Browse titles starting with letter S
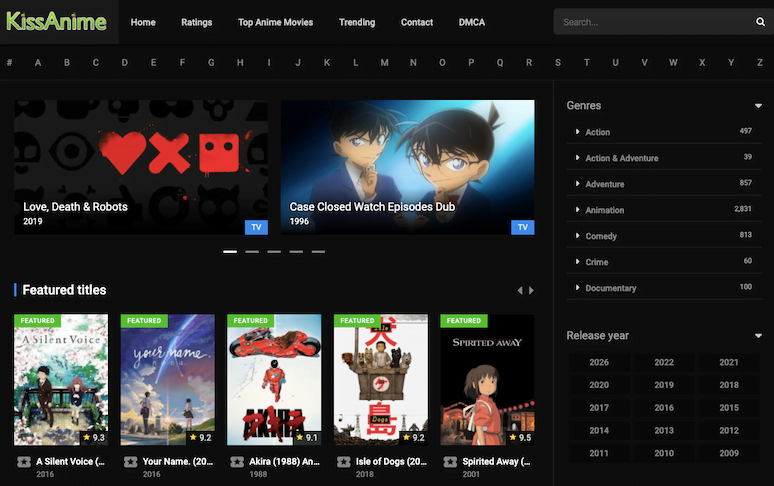The height and width of the screenshot is (486, 774). [558, 63]
